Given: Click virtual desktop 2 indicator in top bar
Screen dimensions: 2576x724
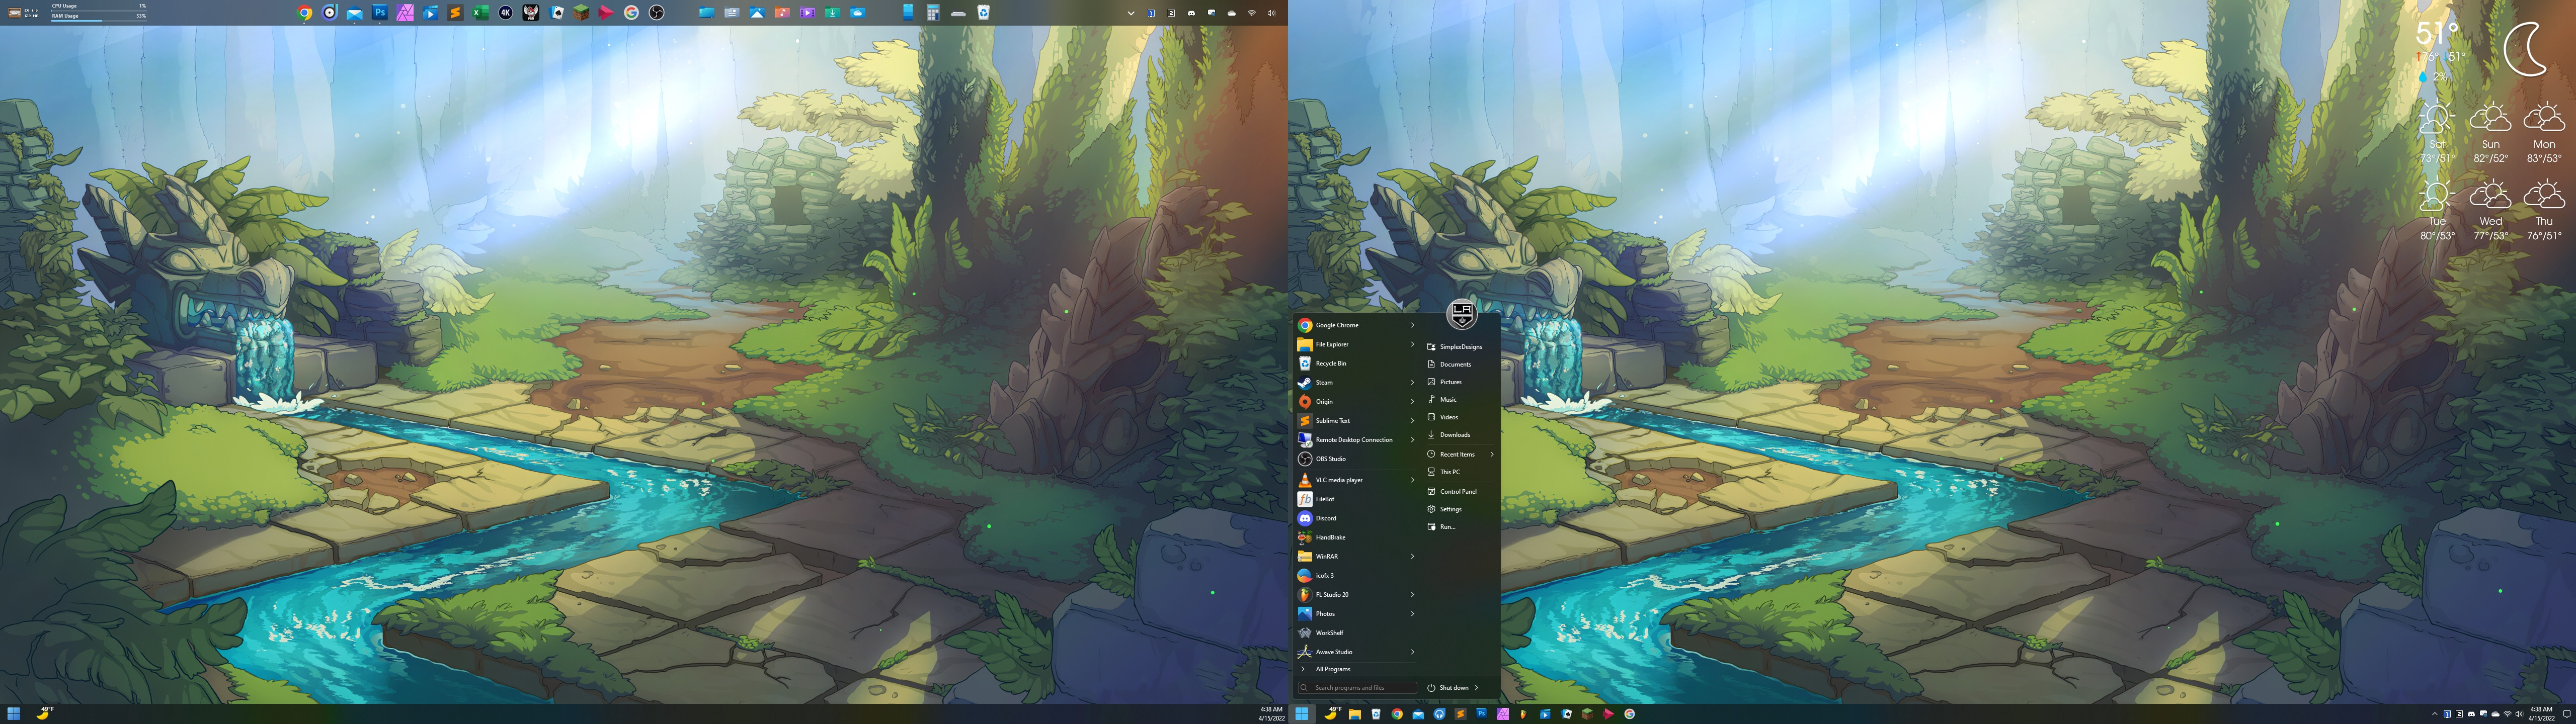Looking at the screenshot, I should pos(1171,13).
